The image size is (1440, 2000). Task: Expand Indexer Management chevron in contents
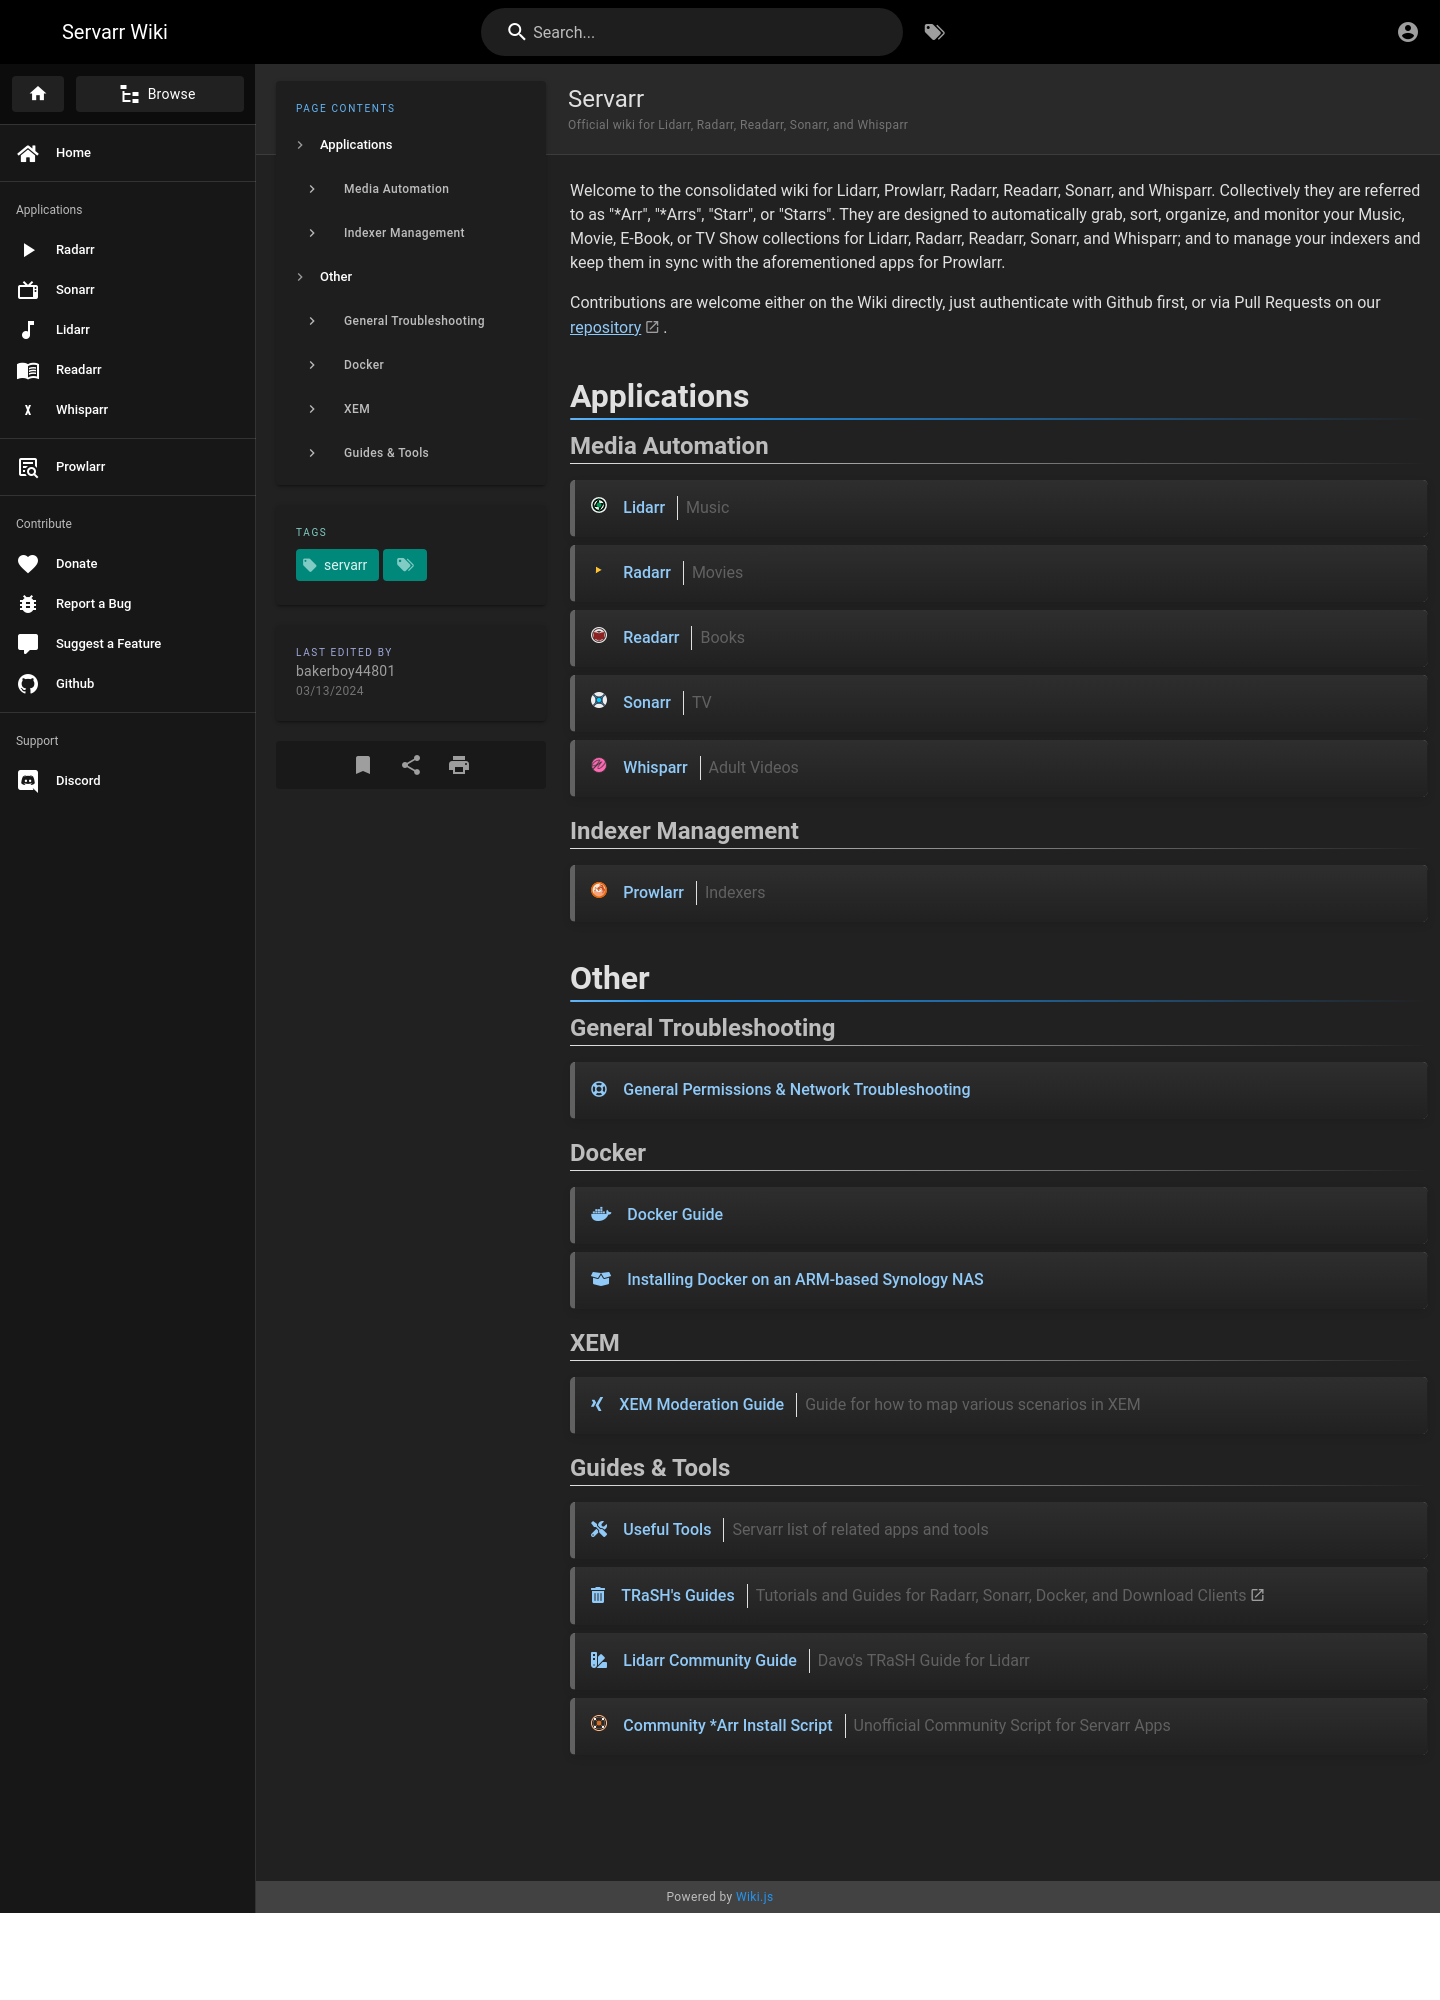coord(312,233)
